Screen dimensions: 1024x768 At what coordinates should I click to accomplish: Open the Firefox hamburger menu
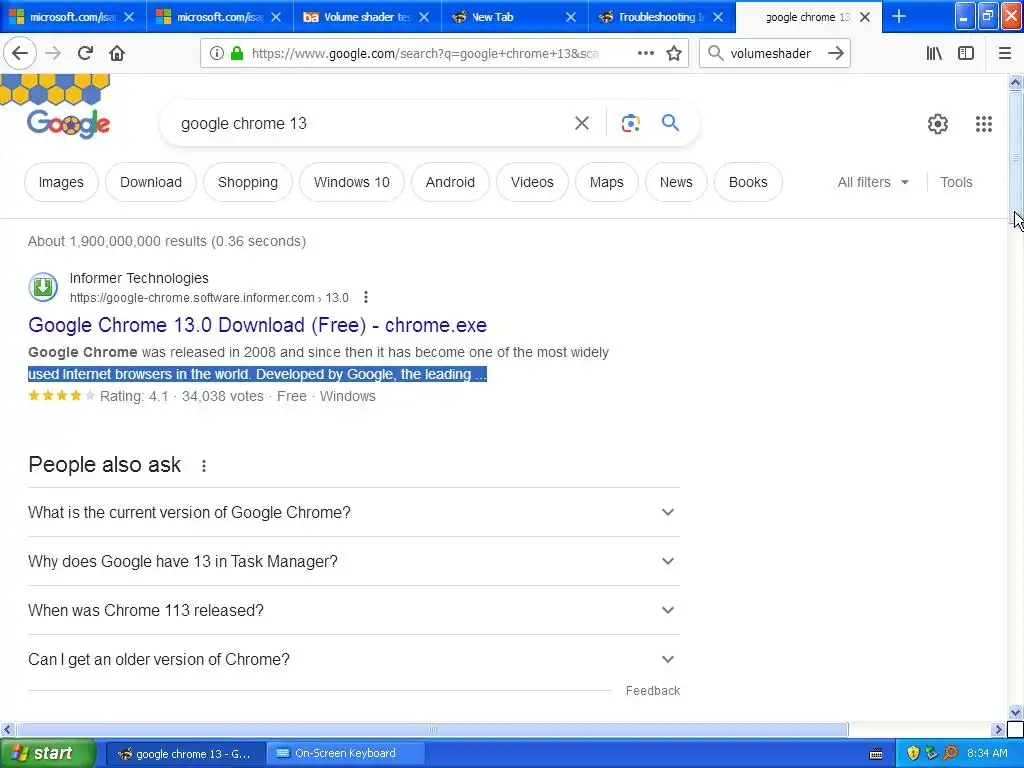pyautogui.click(x=1005, y=54)
